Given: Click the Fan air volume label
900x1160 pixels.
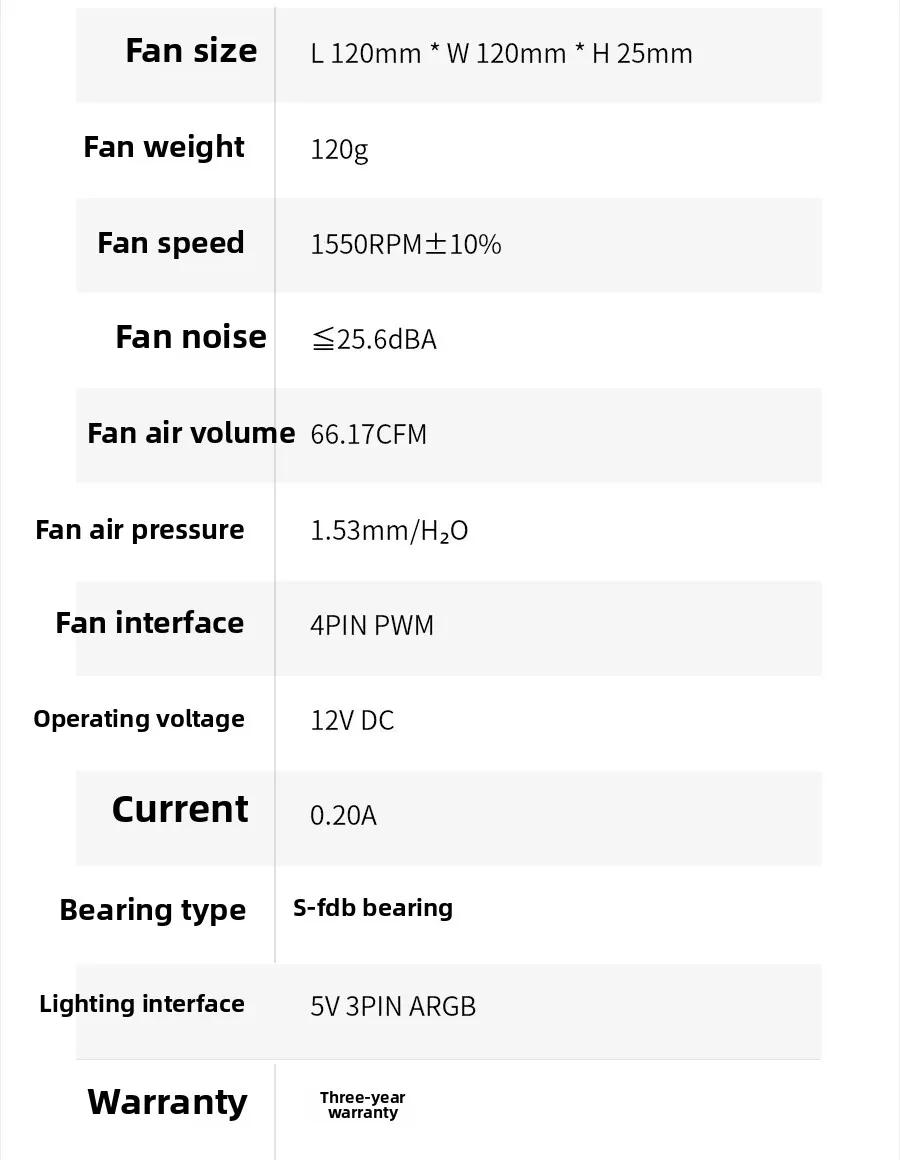Looking at the screenshot, I should click(191, 433).
